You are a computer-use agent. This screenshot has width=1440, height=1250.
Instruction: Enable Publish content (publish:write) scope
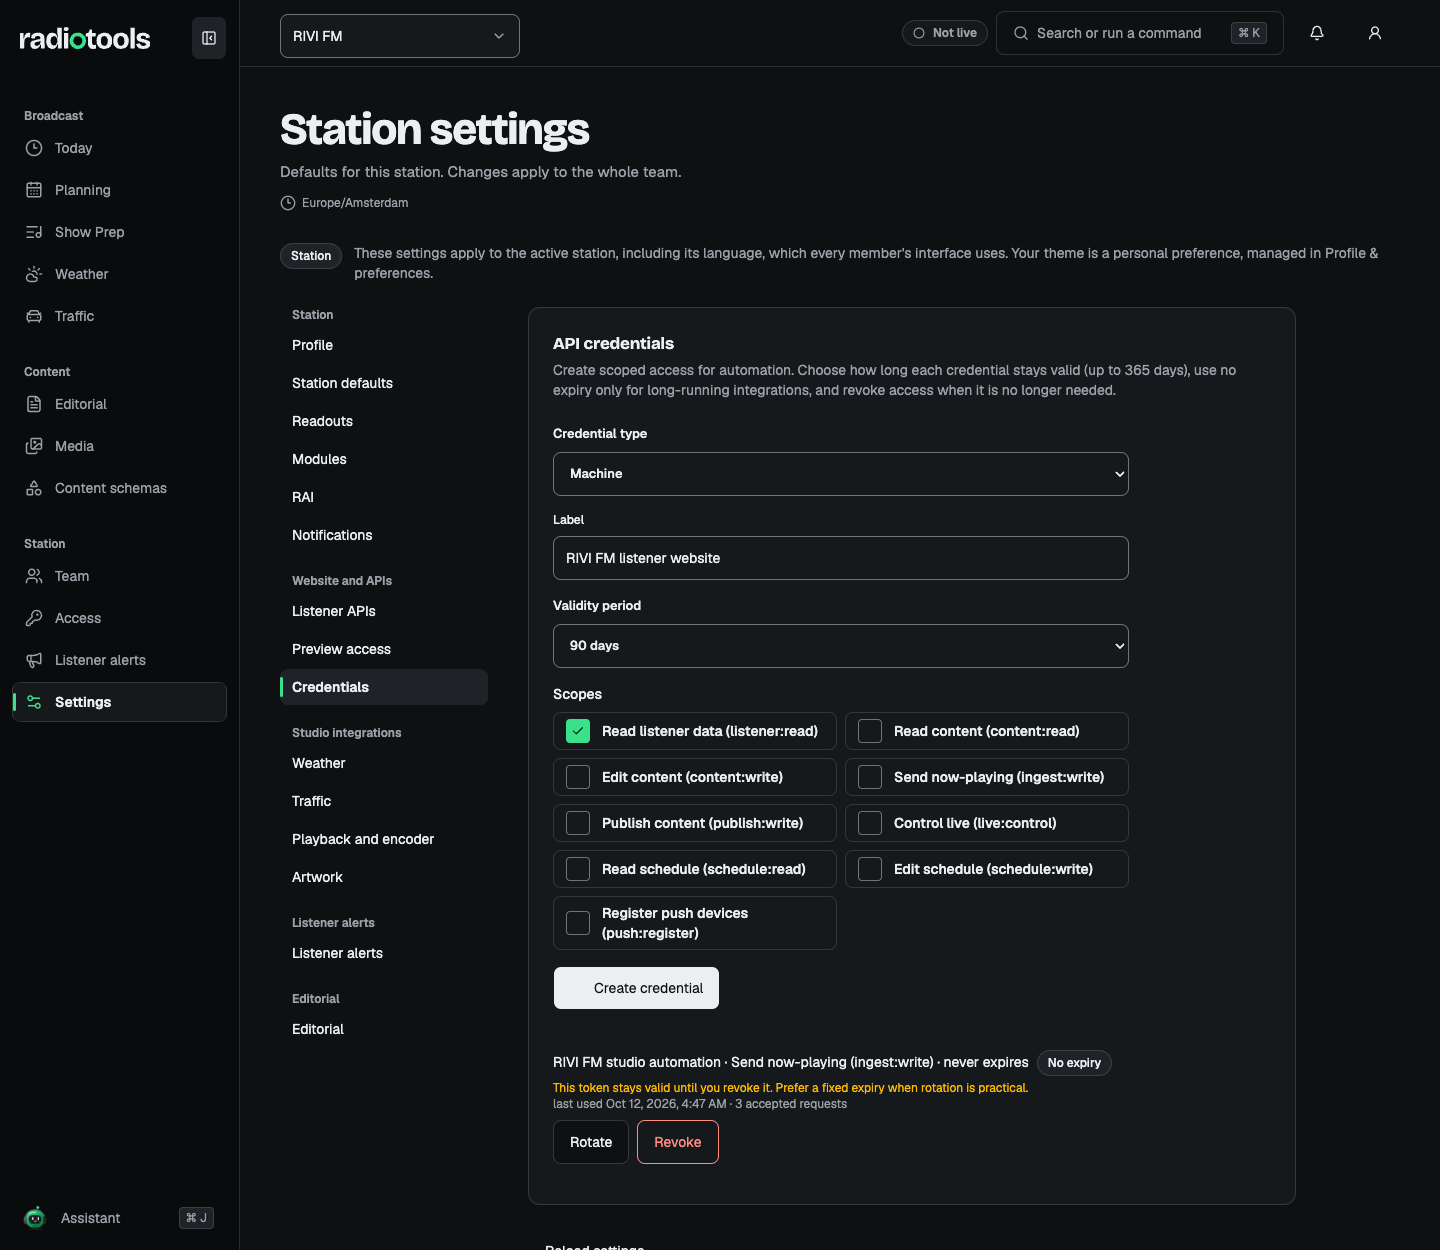click(578, 823)
